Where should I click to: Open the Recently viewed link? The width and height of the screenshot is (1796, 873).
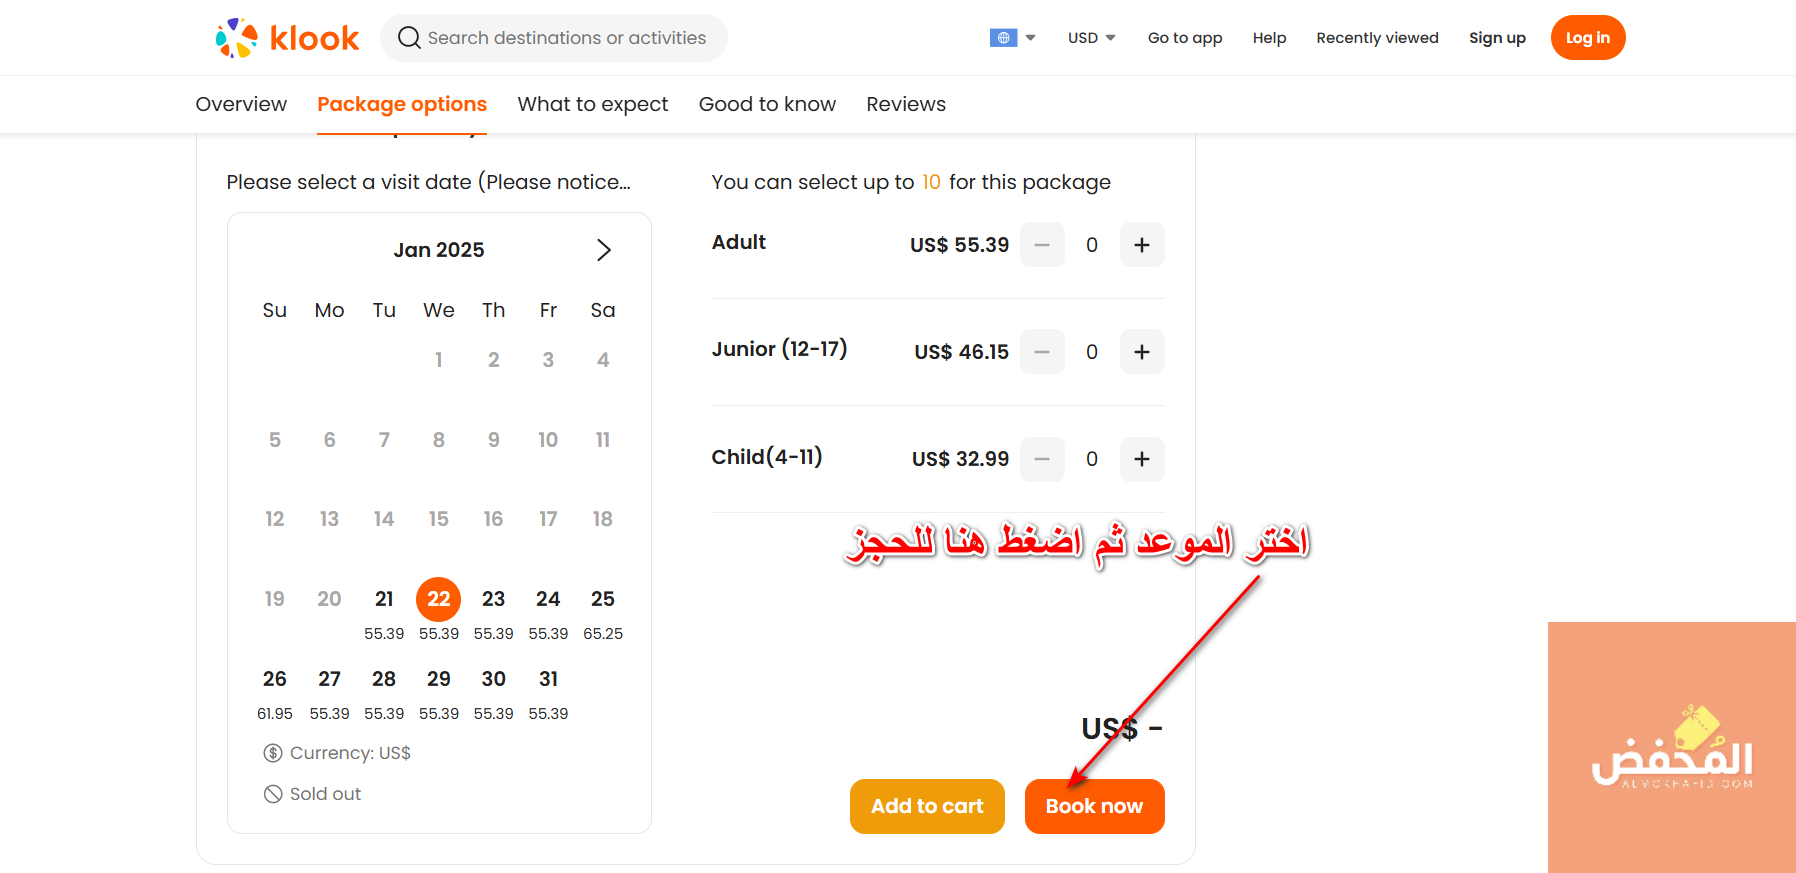(1377, 38)
